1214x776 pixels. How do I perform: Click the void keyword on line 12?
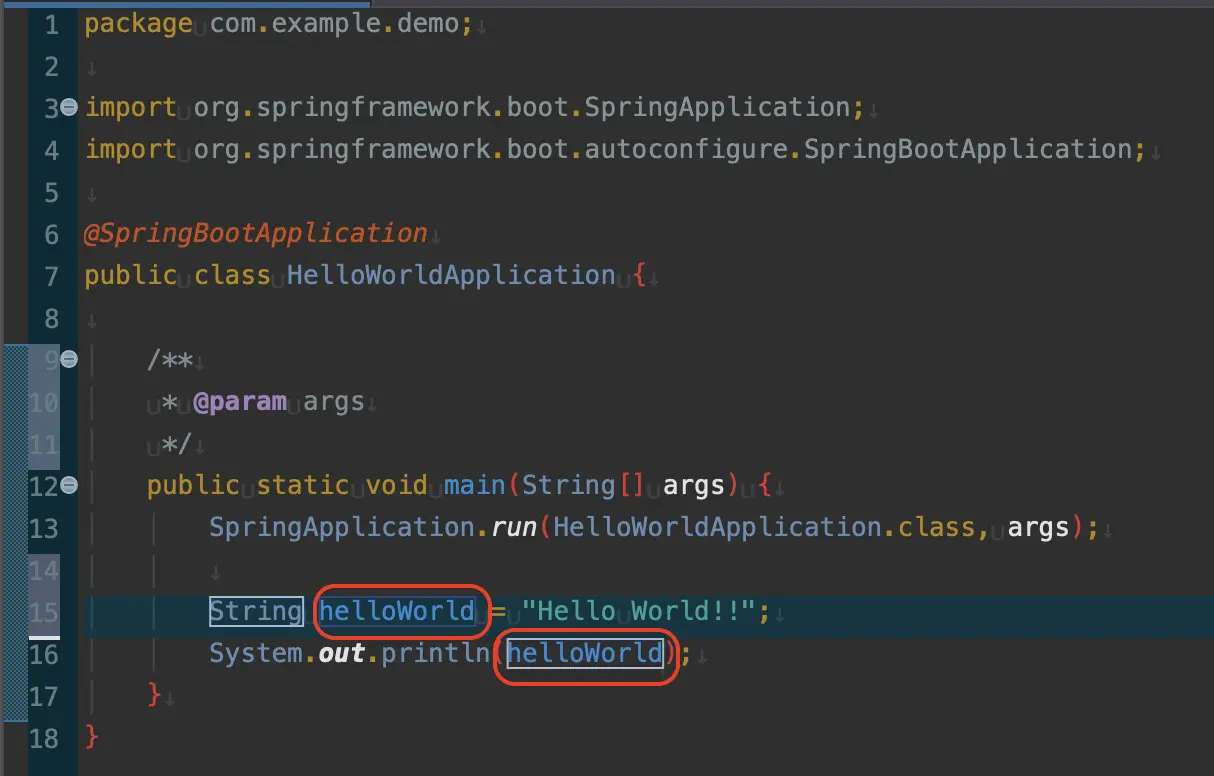(x=397, y=485)
